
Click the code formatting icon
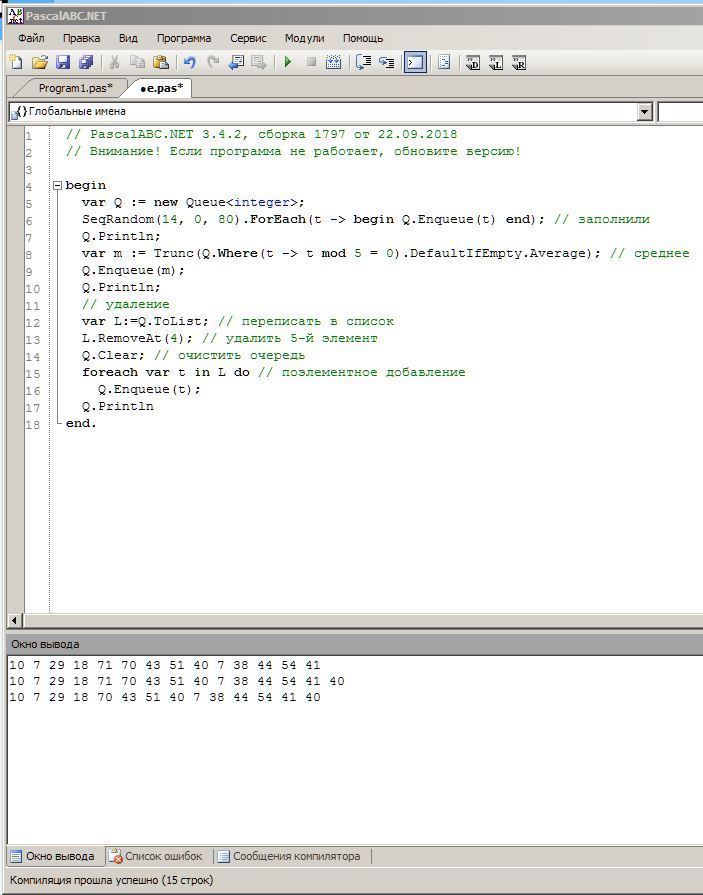pos(444,62)
